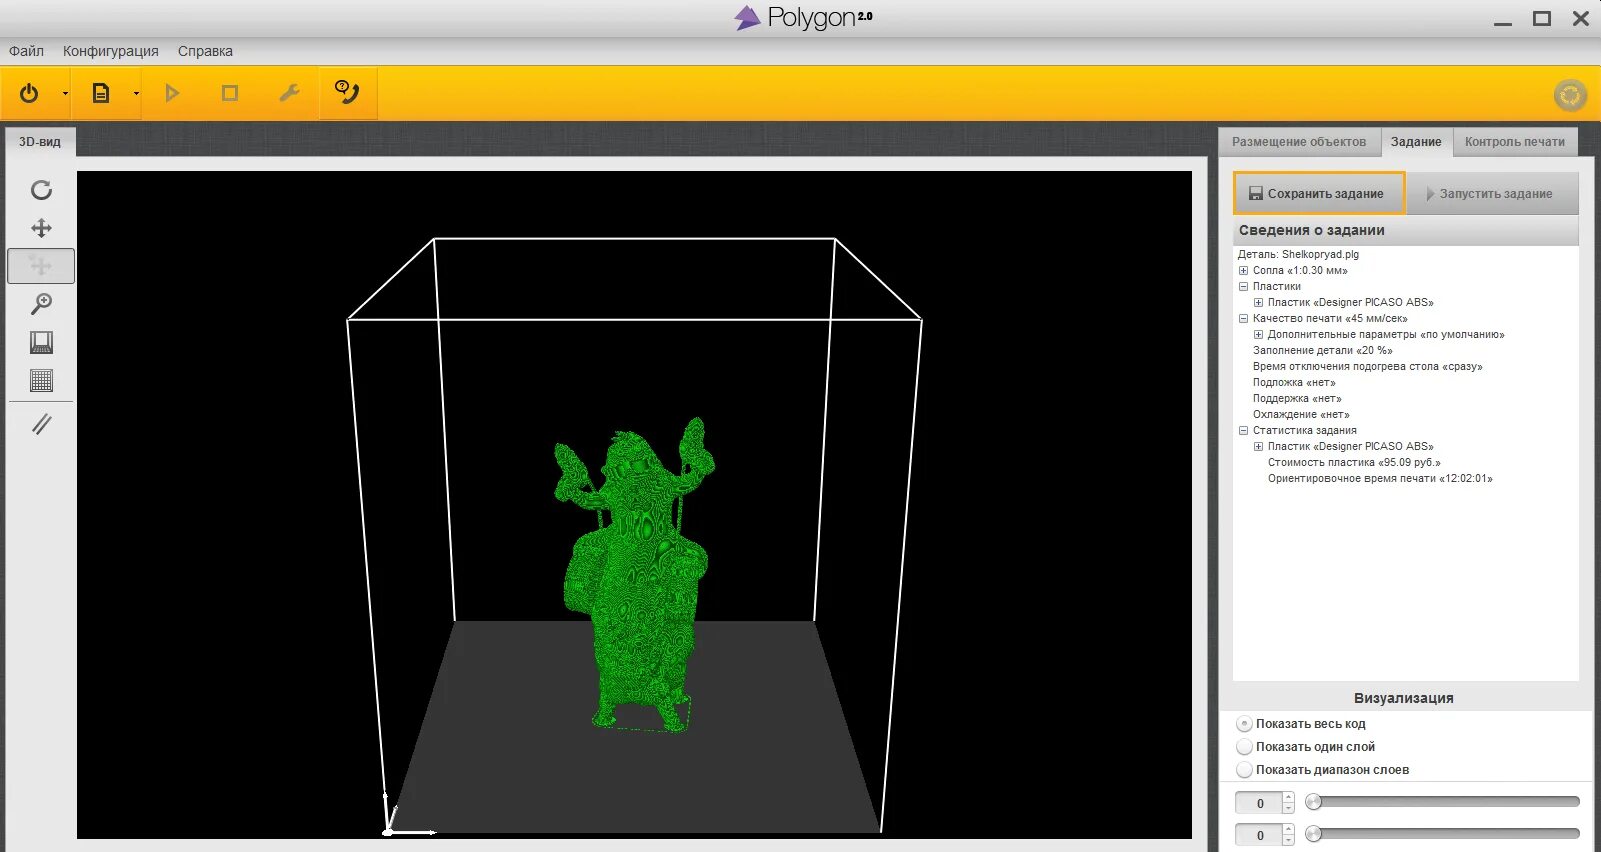Viewport: 1601px width, 852px height.
Task: Click the text Деталь: Shelkopryad.plg
Action: [1298, 254]
